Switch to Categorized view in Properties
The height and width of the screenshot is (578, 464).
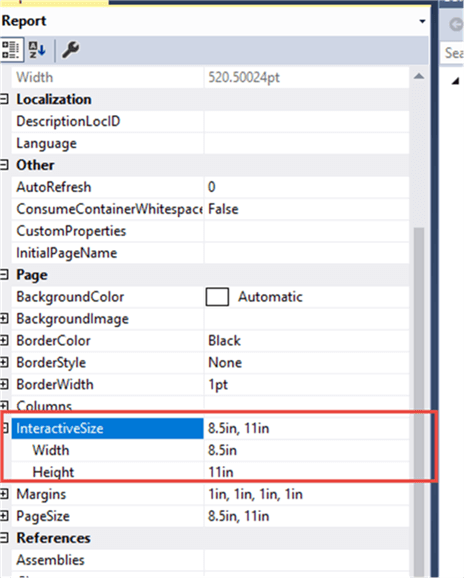[x=11, y=50]
